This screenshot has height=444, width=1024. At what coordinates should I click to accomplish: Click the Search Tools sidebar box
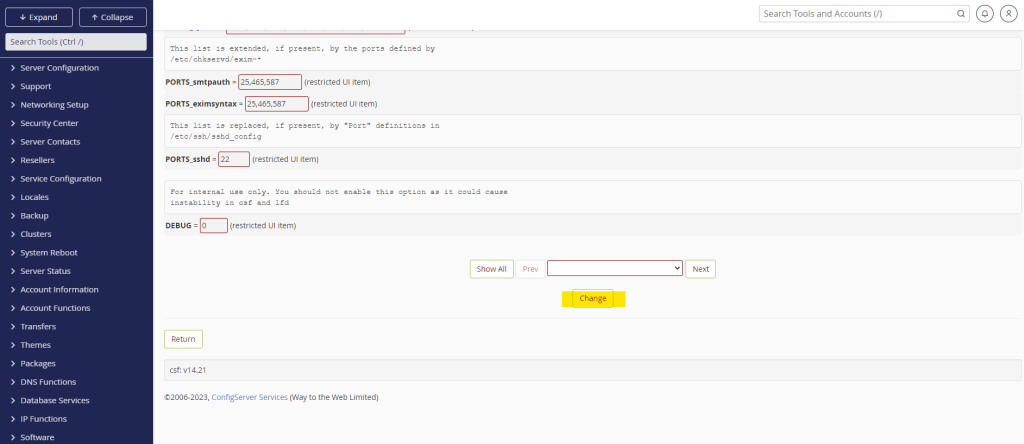click(x=76, y=41)
